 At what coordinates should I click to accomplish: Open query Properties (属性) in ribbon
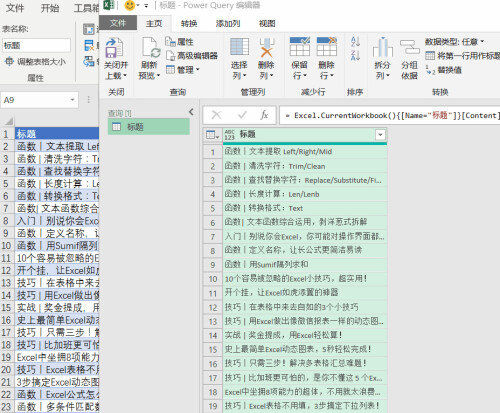(x=179, y=42)
